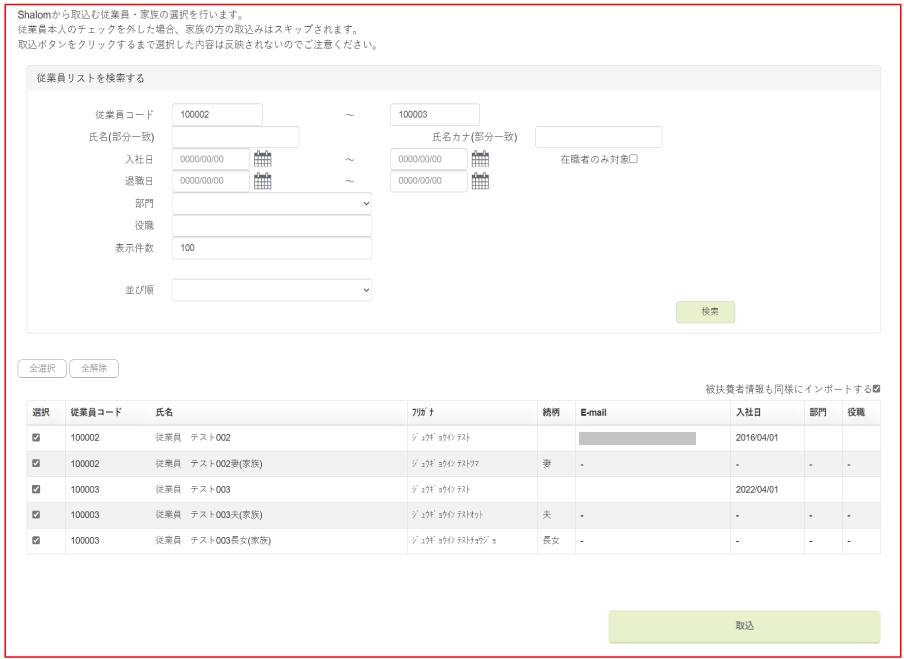The image size is (904, 659).
Task: Click the 氏名カナ(部分一致) text field
Action: pos(598,137)
